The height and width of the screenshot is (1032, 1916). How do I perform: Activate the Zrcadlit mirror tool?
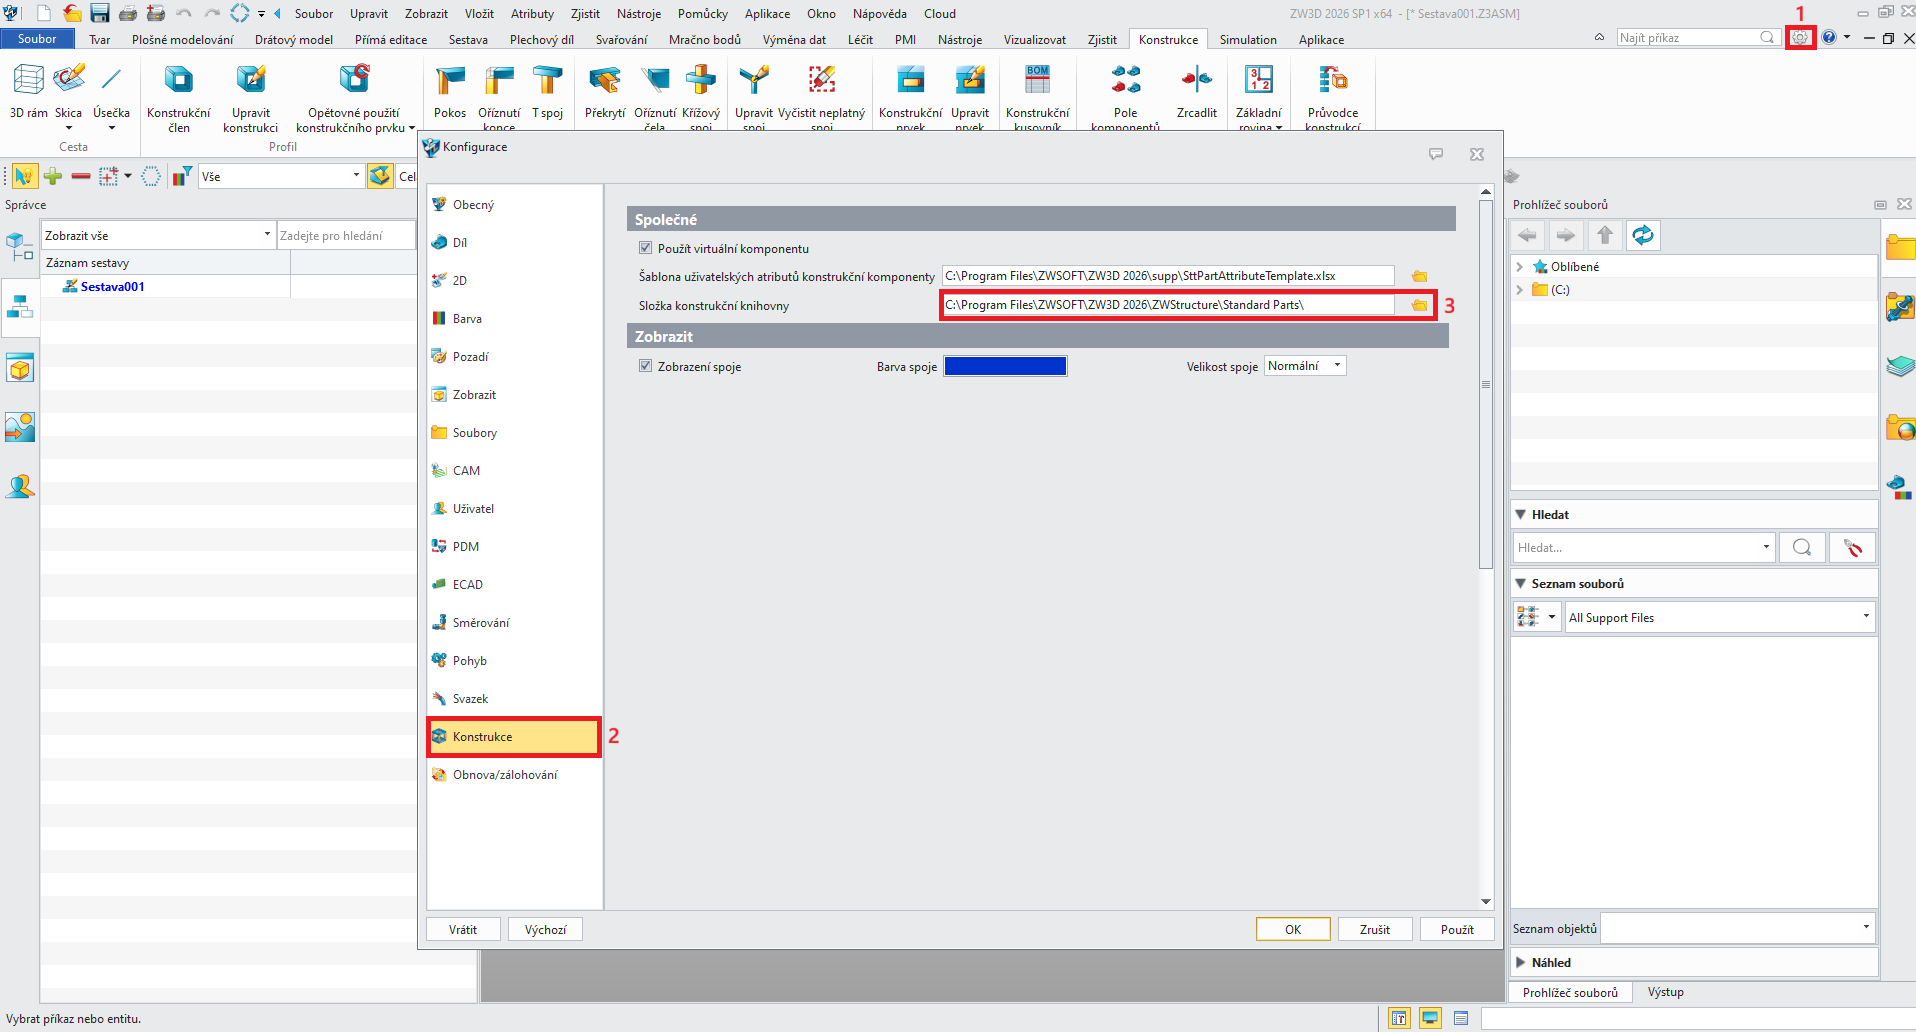(x=1197, y=91)
